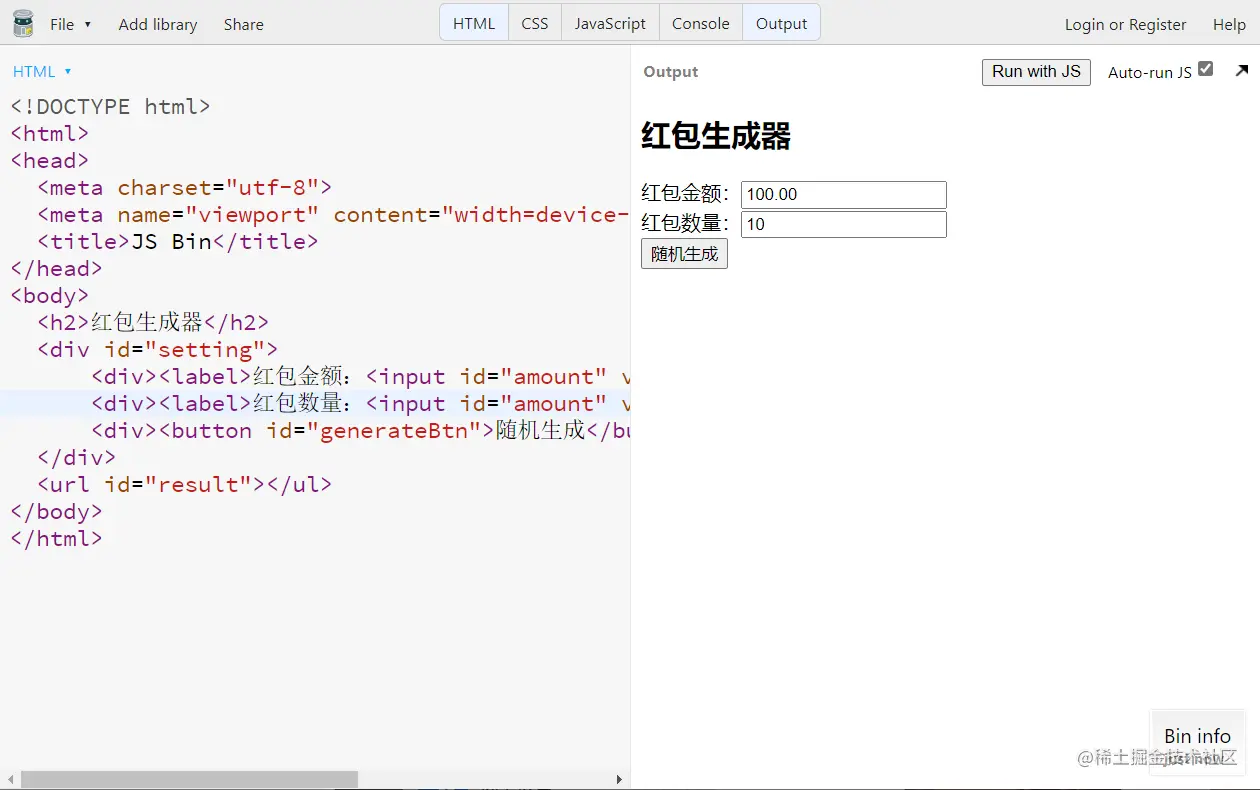Viewport: 1260px width, 790px height.
Task: Click the 随机生成 button
Action: click(x=684, y=254)
